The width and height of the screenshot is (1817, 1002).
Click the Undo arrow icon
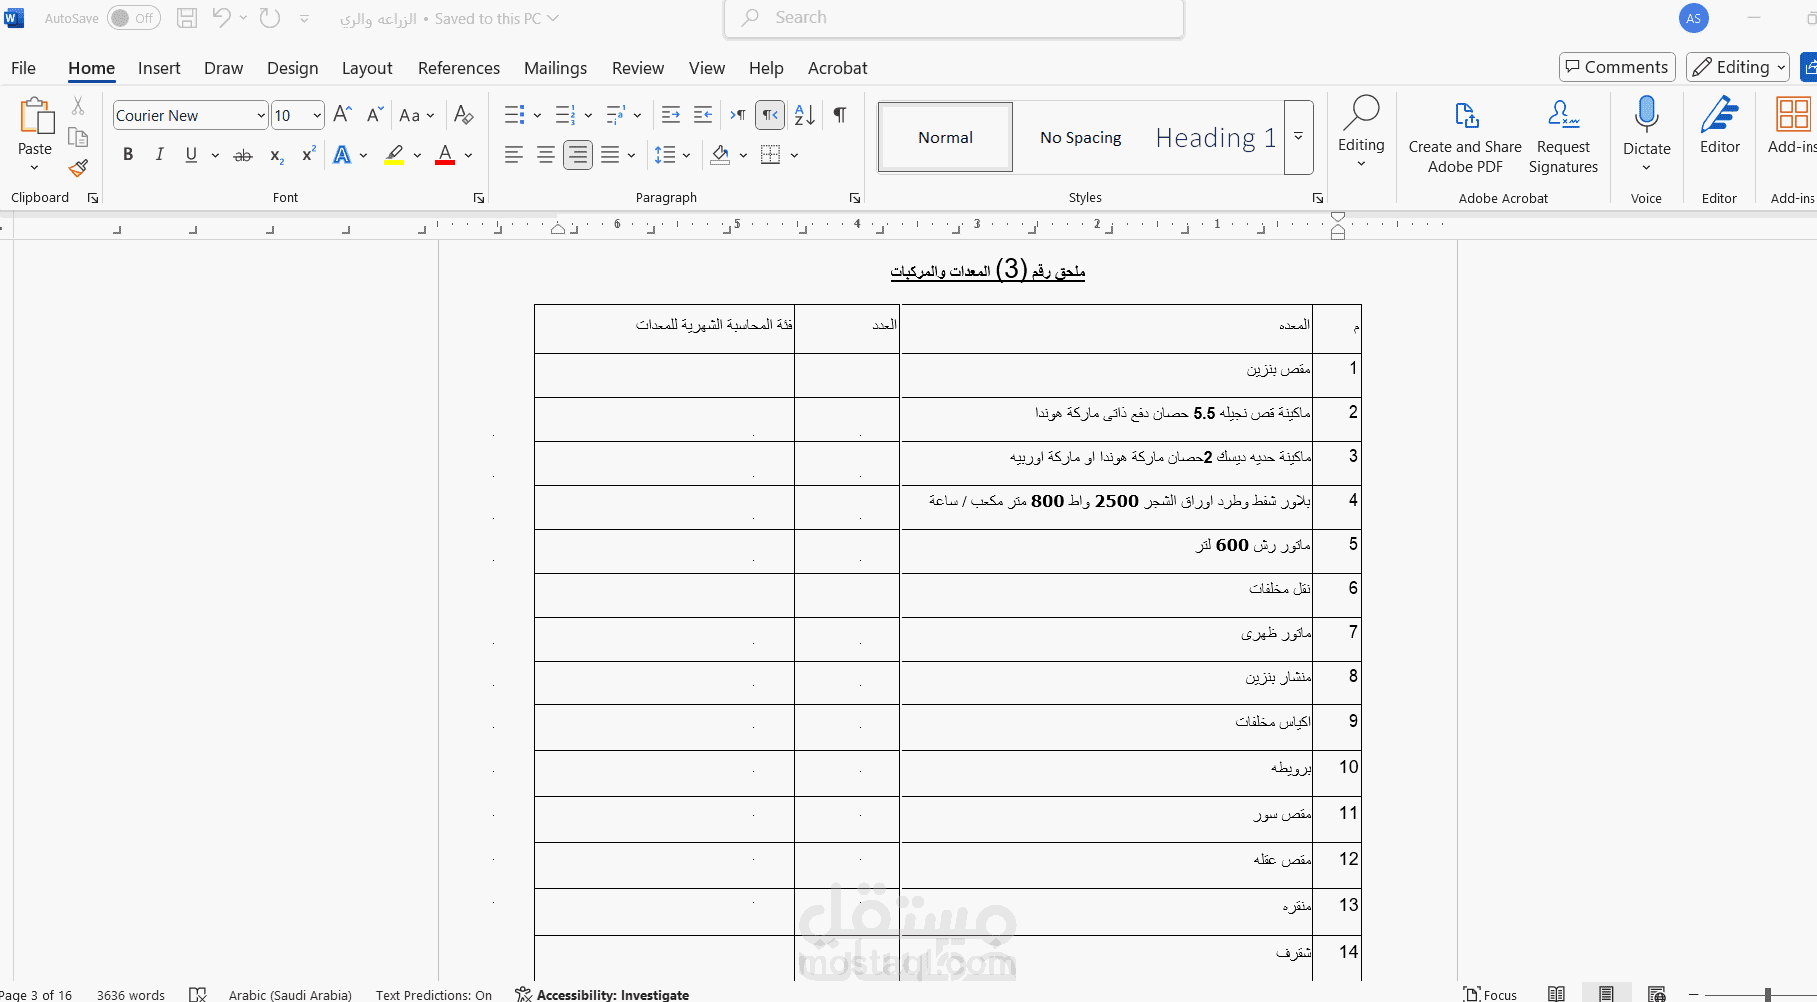pyautogui.click(x=222, y=18)
